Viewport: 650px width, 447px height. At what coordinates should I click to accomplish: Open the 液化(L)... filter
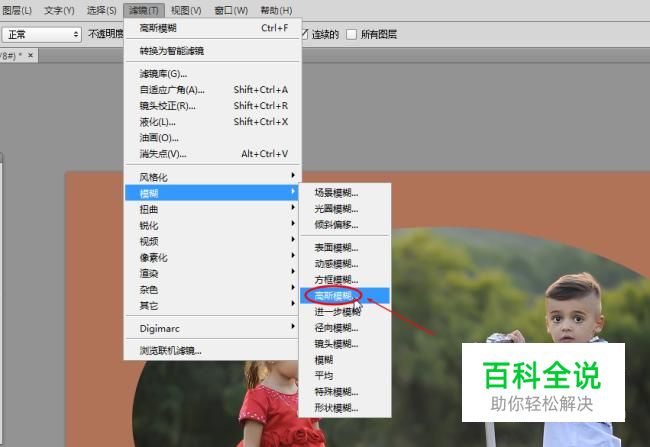pos(213,122)
